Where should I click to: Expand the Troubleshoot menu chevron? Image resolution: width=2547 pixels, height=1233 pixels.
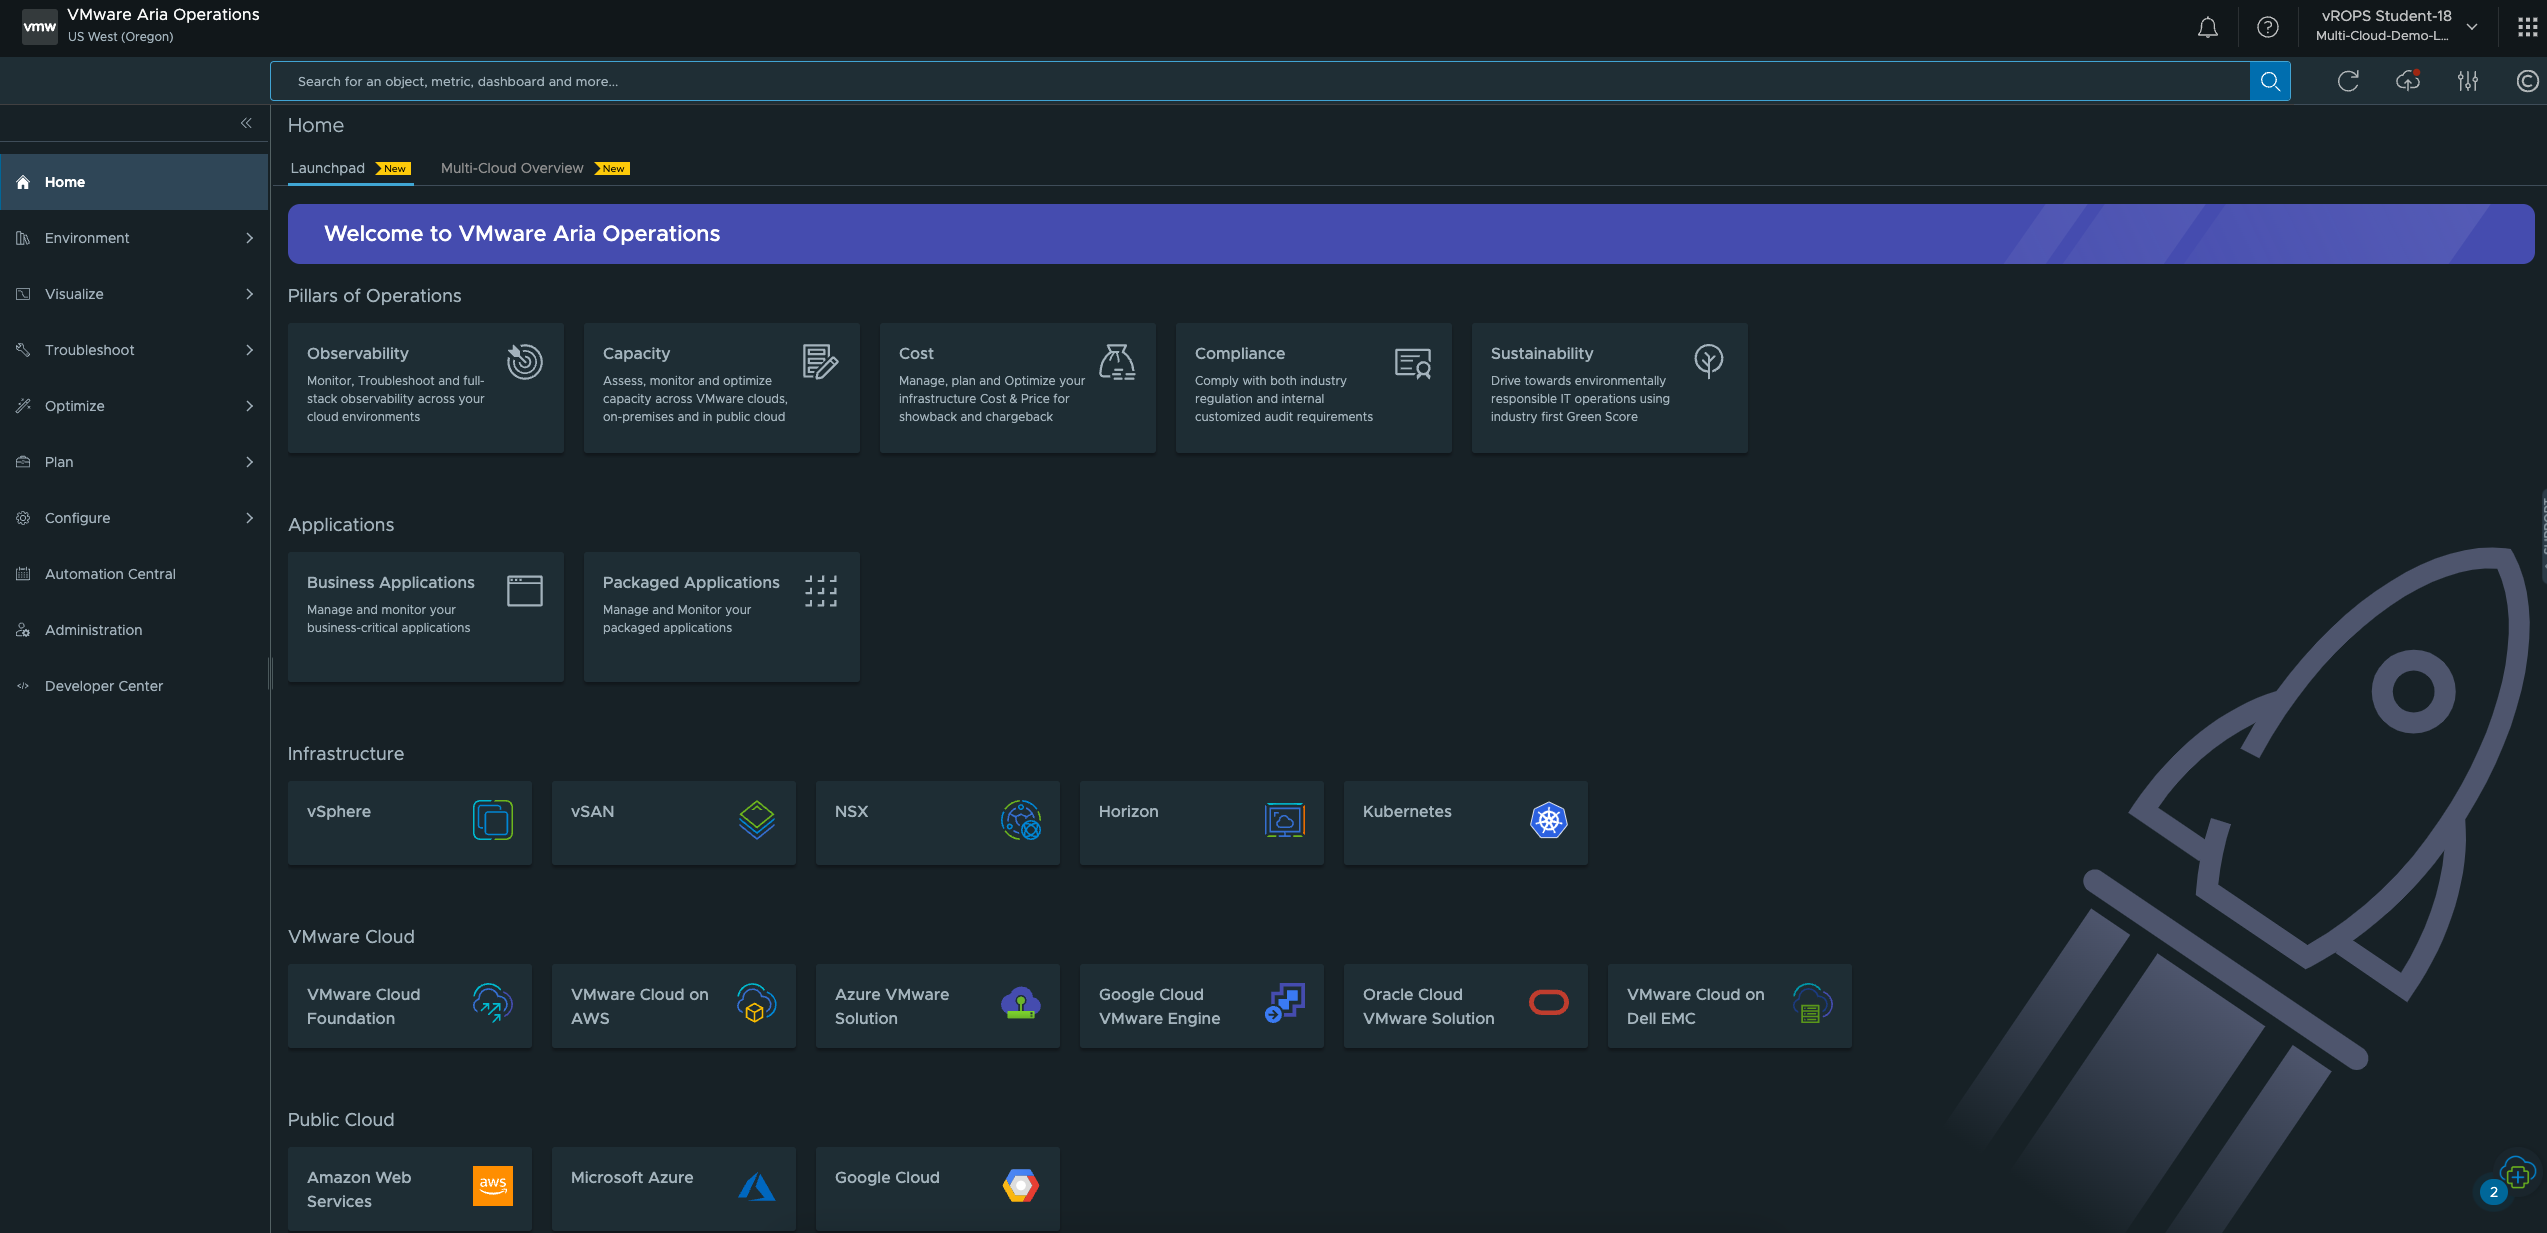249,350
